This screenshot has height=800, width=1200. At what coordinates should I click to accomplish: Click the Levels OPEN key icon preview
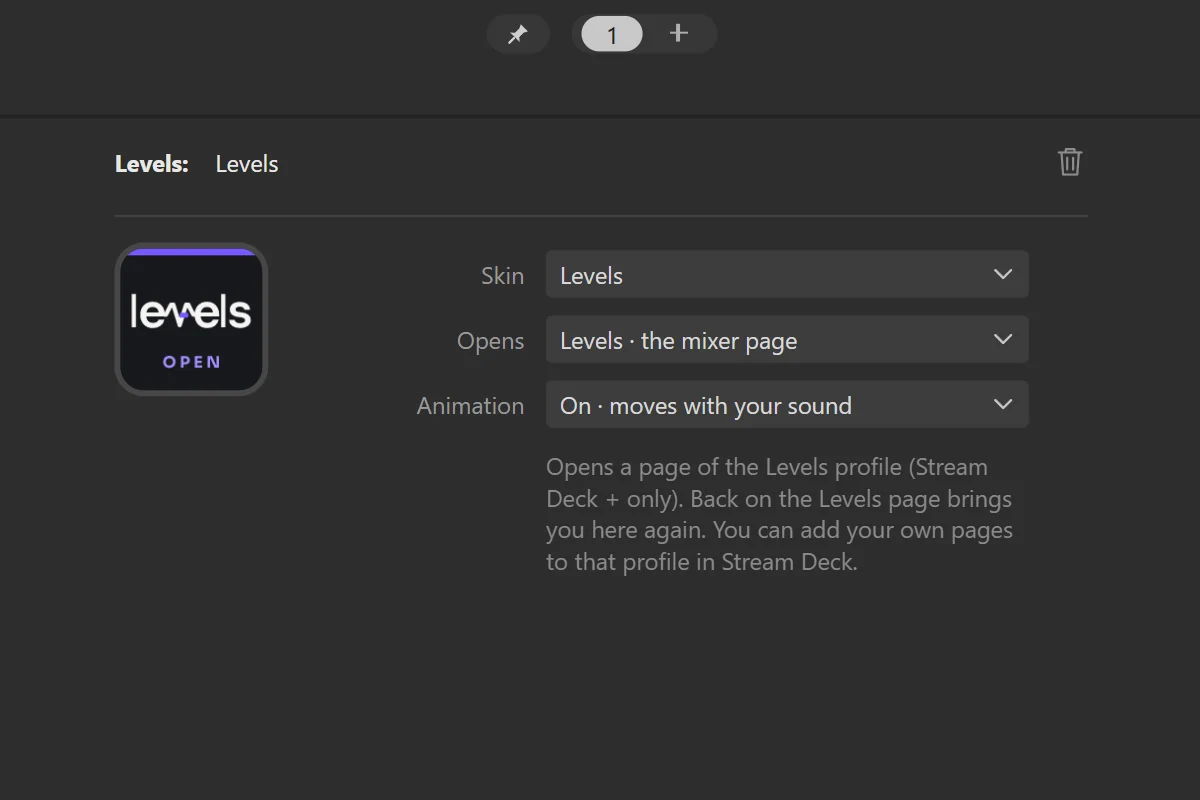click(191, 319)
